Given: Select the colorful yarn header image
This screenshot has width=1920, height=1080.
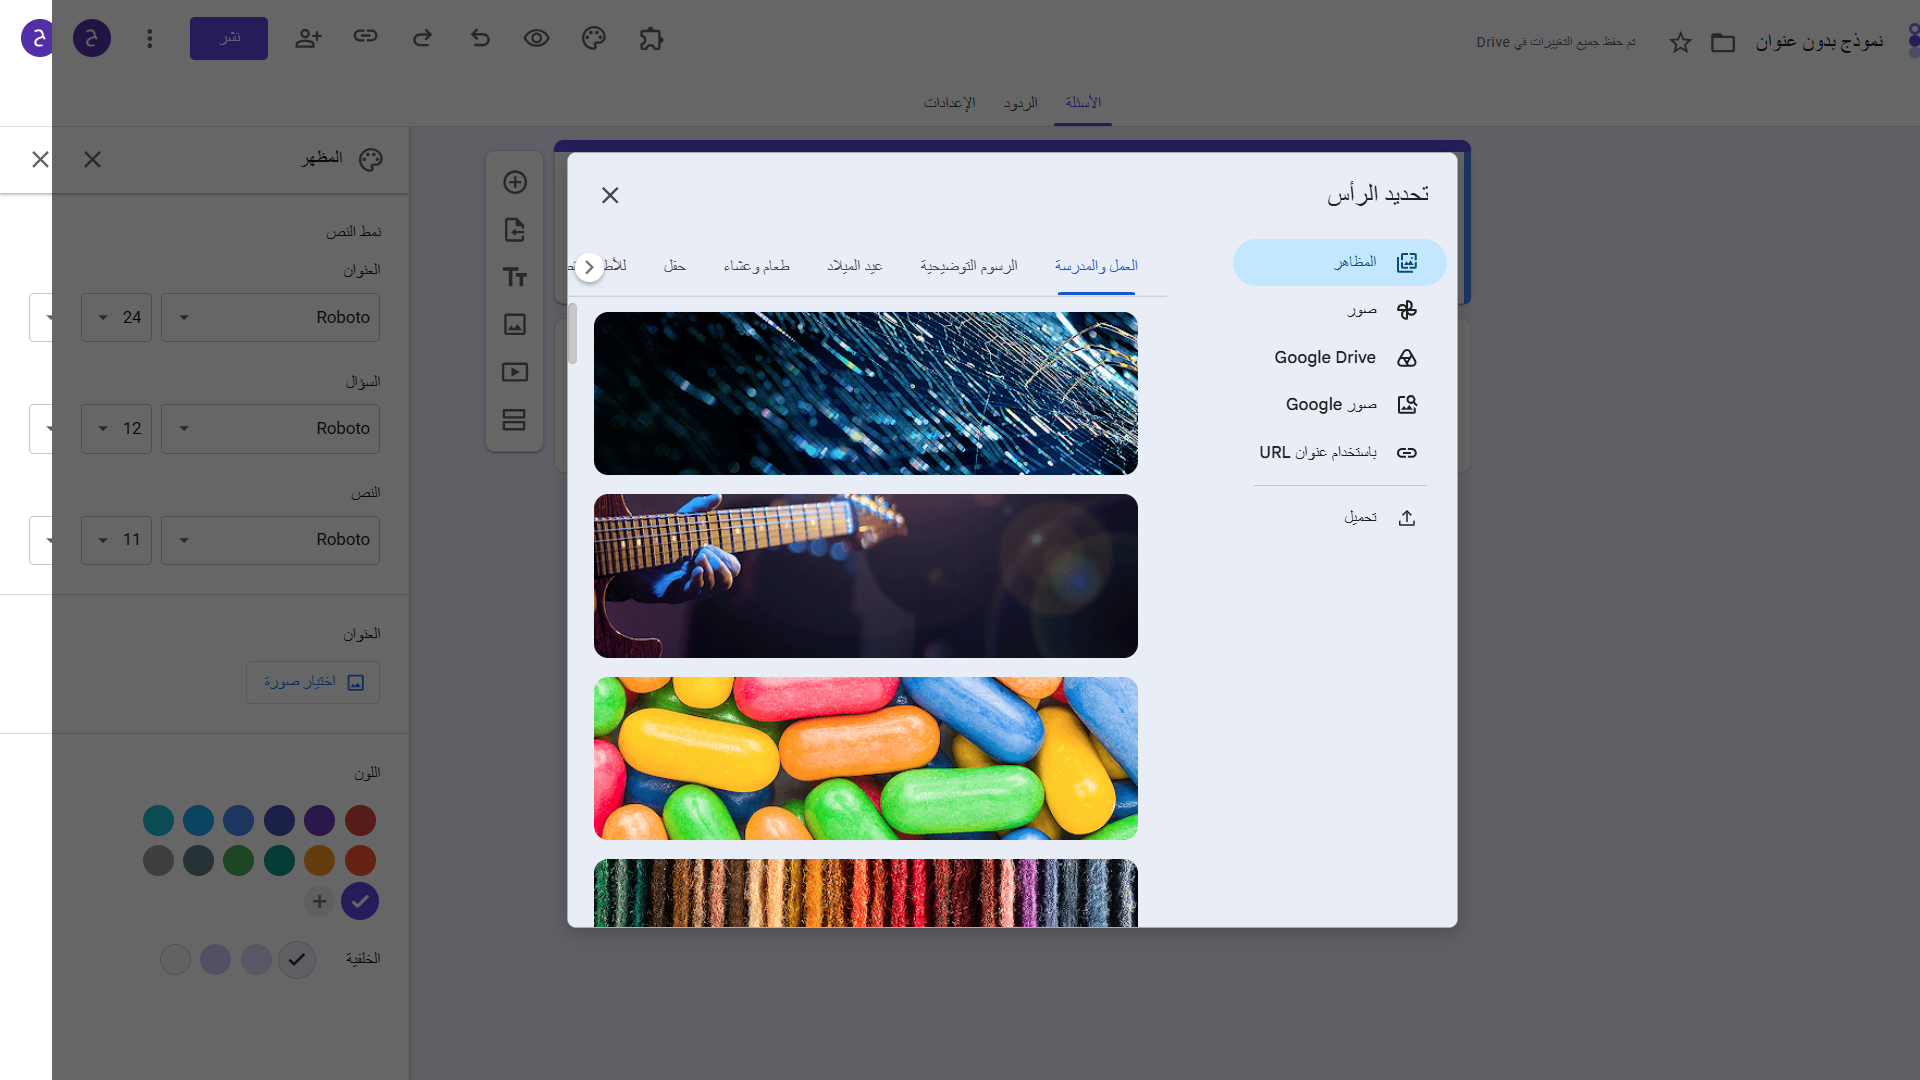Looking at the screenshot, I should coord(866,893).
